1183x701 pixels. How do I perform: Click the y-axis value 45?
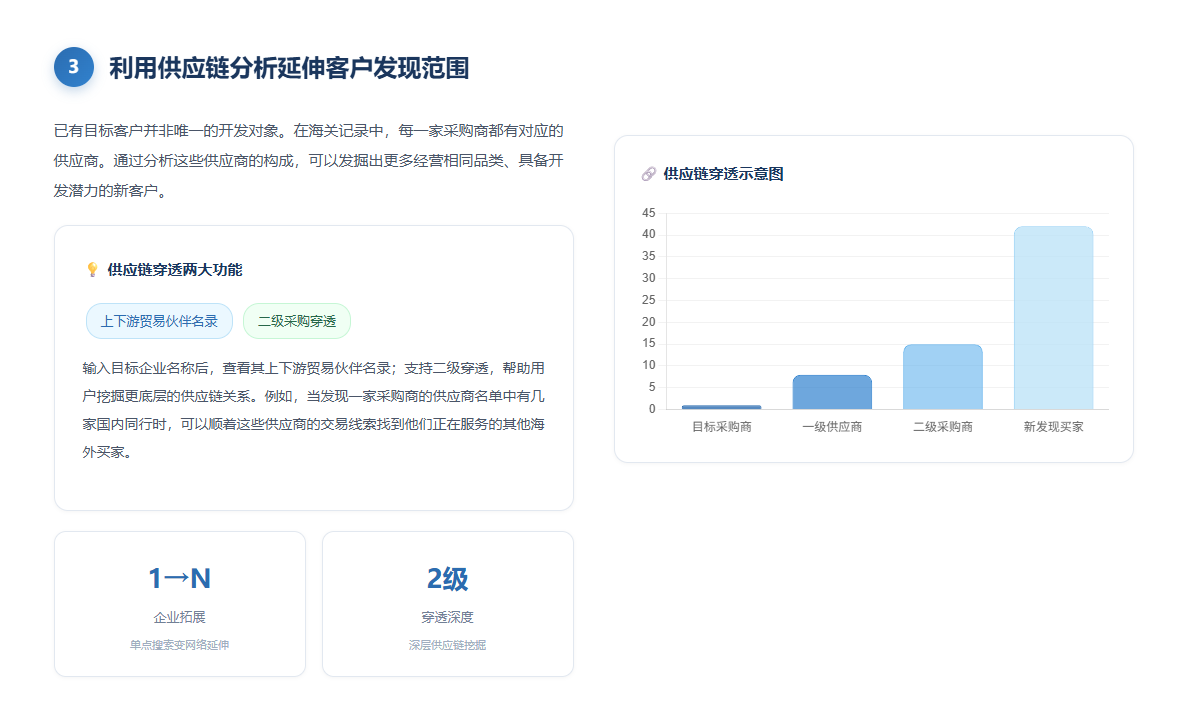pos(649,213)
